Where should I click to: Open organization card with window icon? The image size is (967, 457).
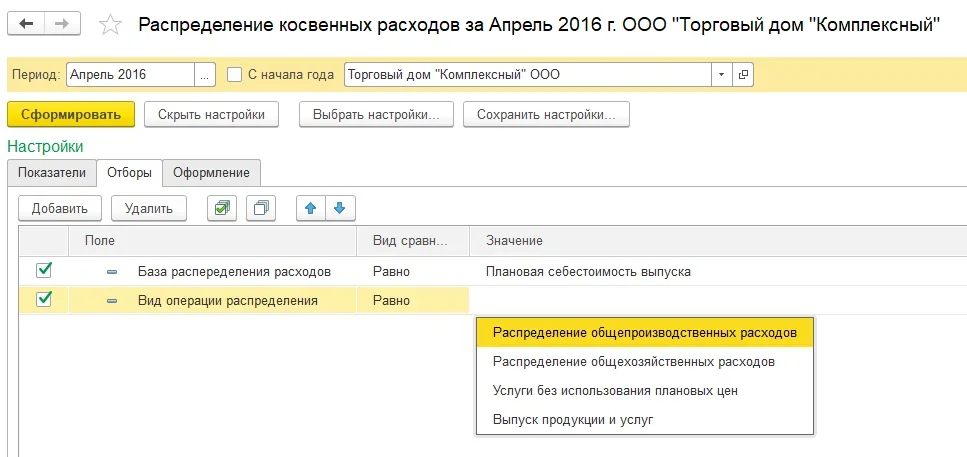743,75
